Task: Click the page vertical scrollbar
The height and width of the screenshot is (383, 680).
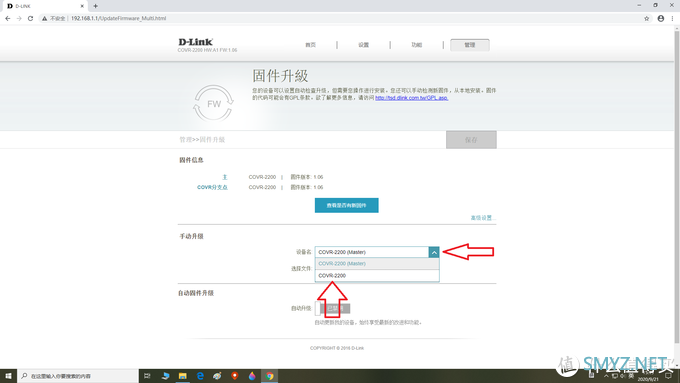Action: [677, 187]
